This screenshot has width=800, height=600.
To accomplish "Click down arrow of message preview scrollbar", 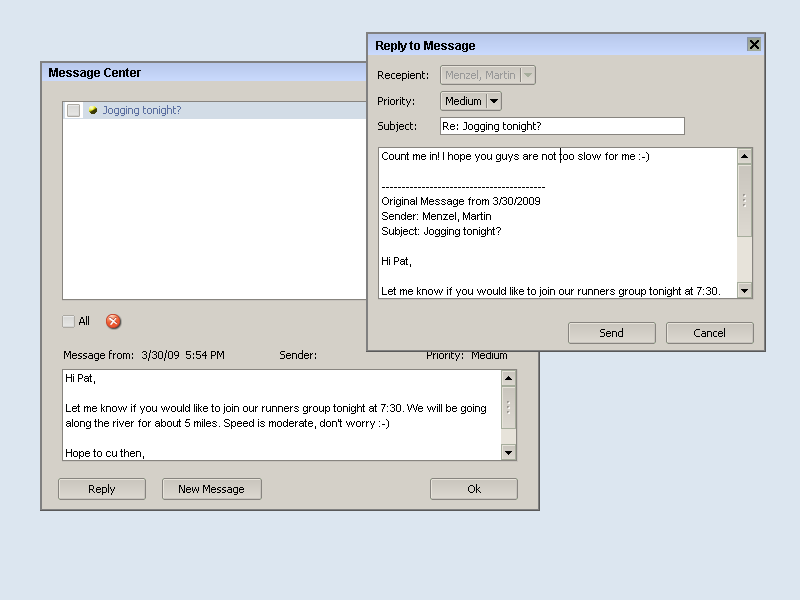I will 509,453.
